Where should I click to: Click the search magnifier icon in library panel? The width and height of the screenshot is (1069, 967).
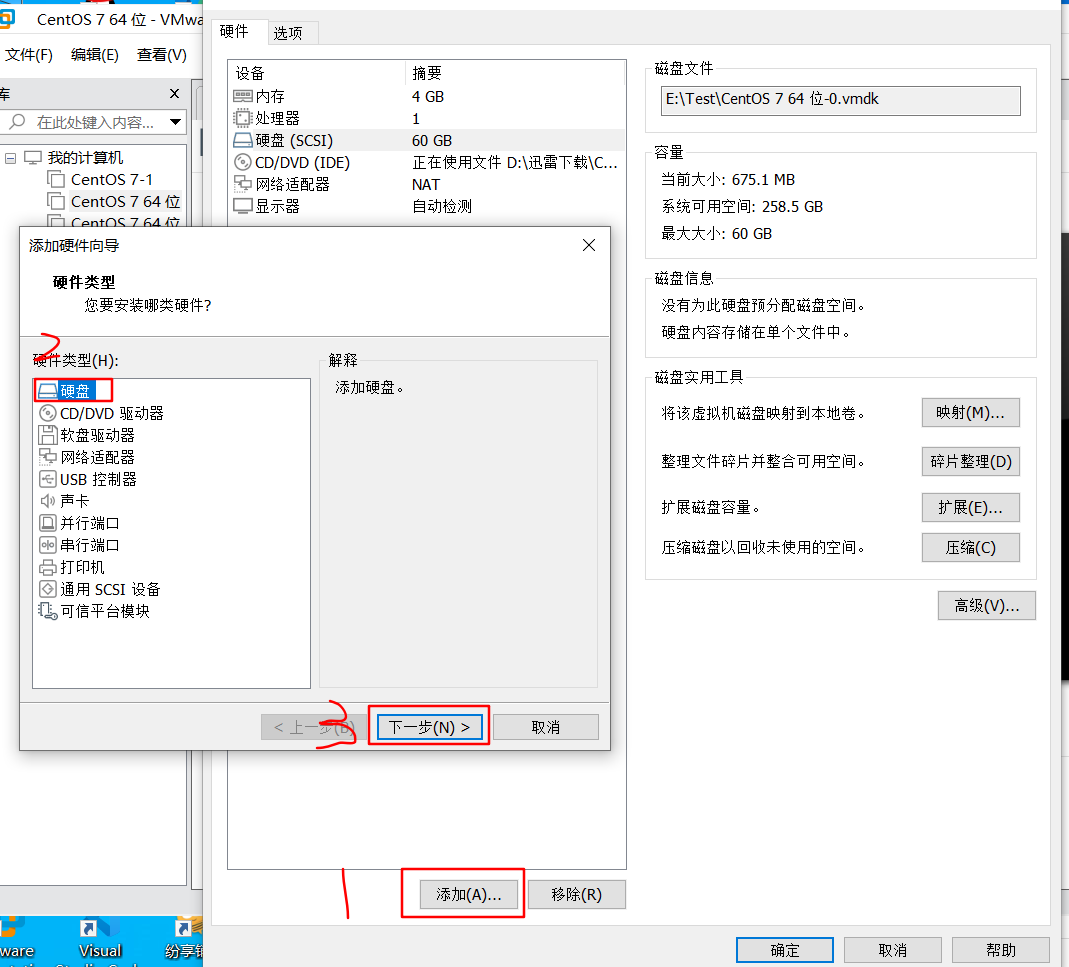pos(17,121)
